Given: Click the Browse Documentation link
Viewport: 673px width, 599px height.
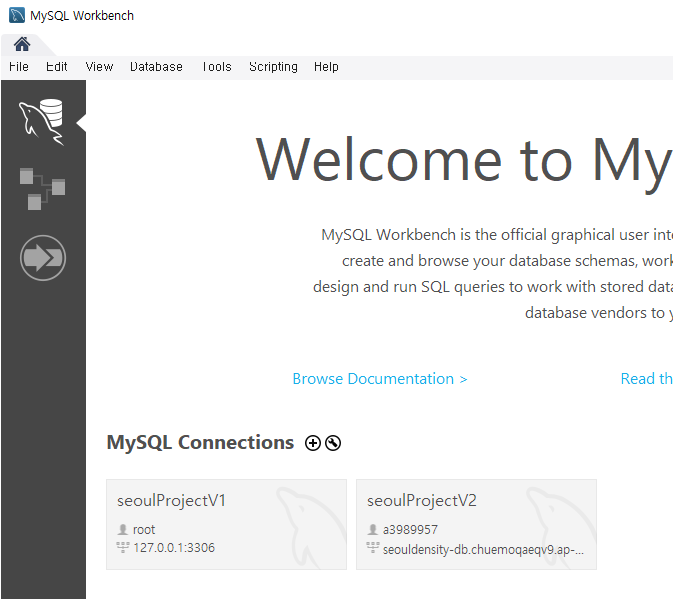Looking at the screenshot, I should [x=380, y=379].
